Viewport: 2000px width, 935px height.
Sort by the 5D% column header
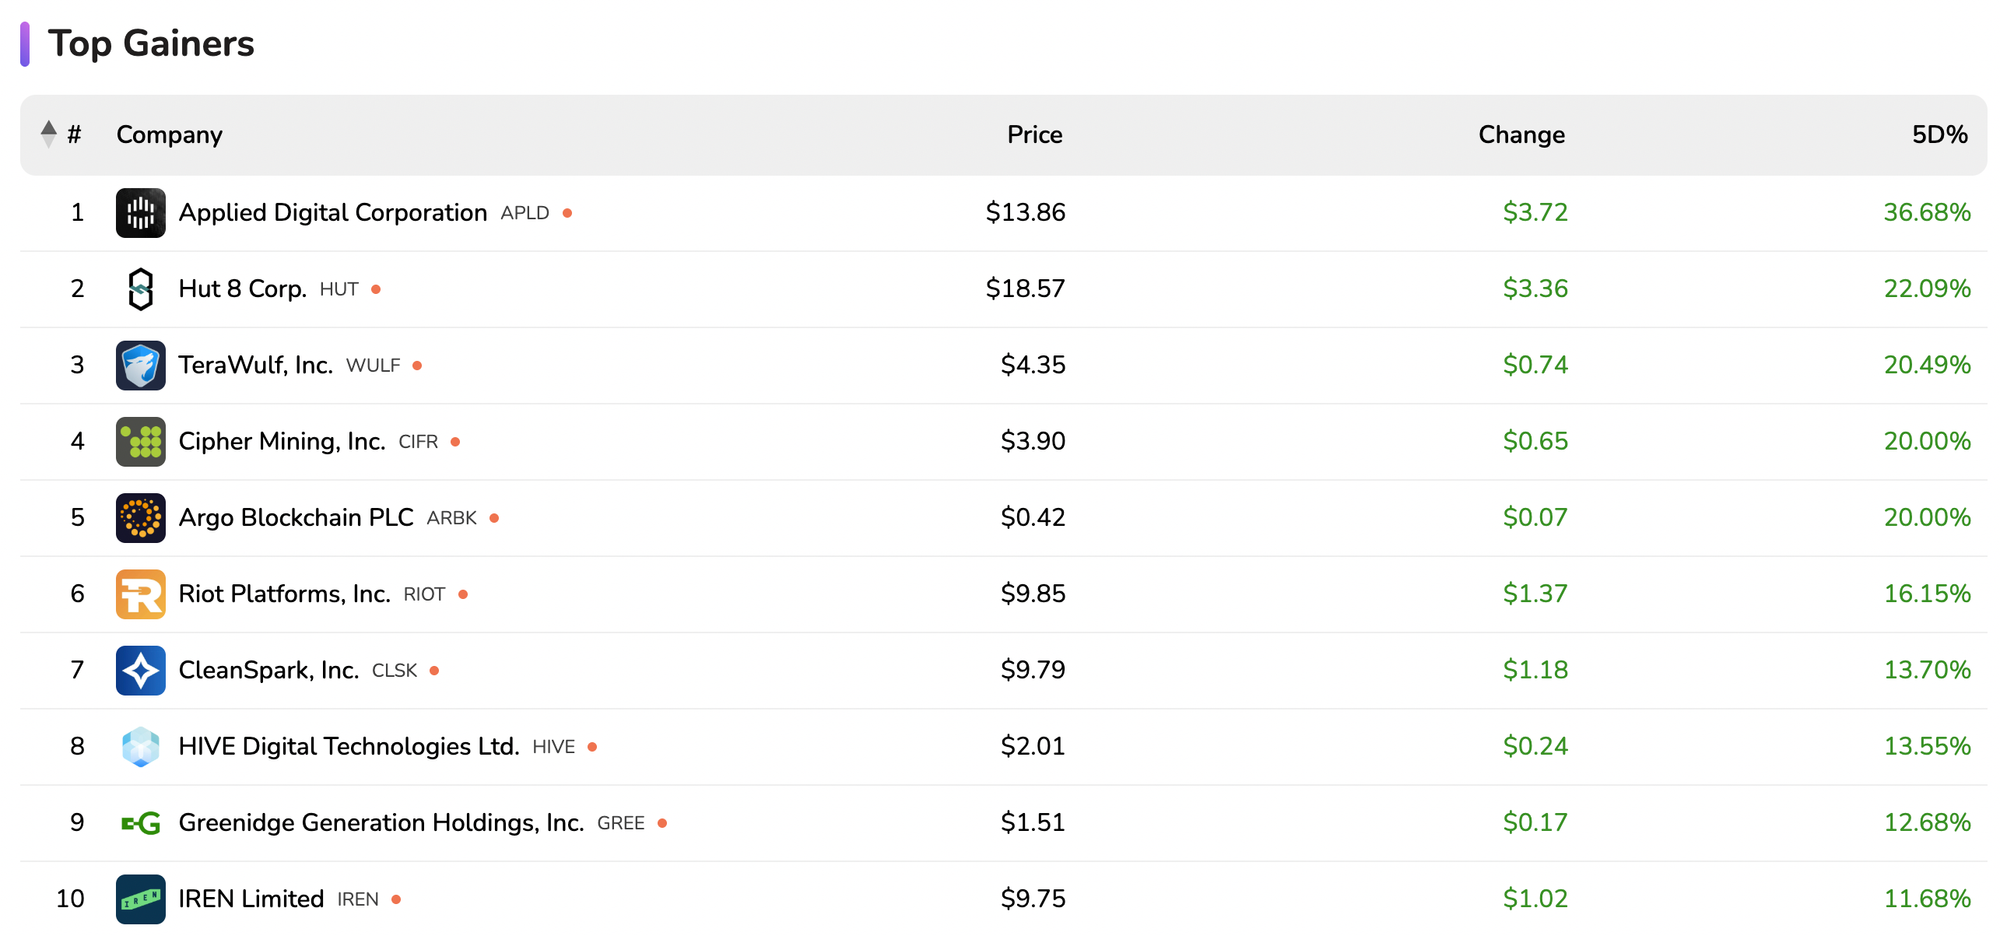tap(1939, 135)
